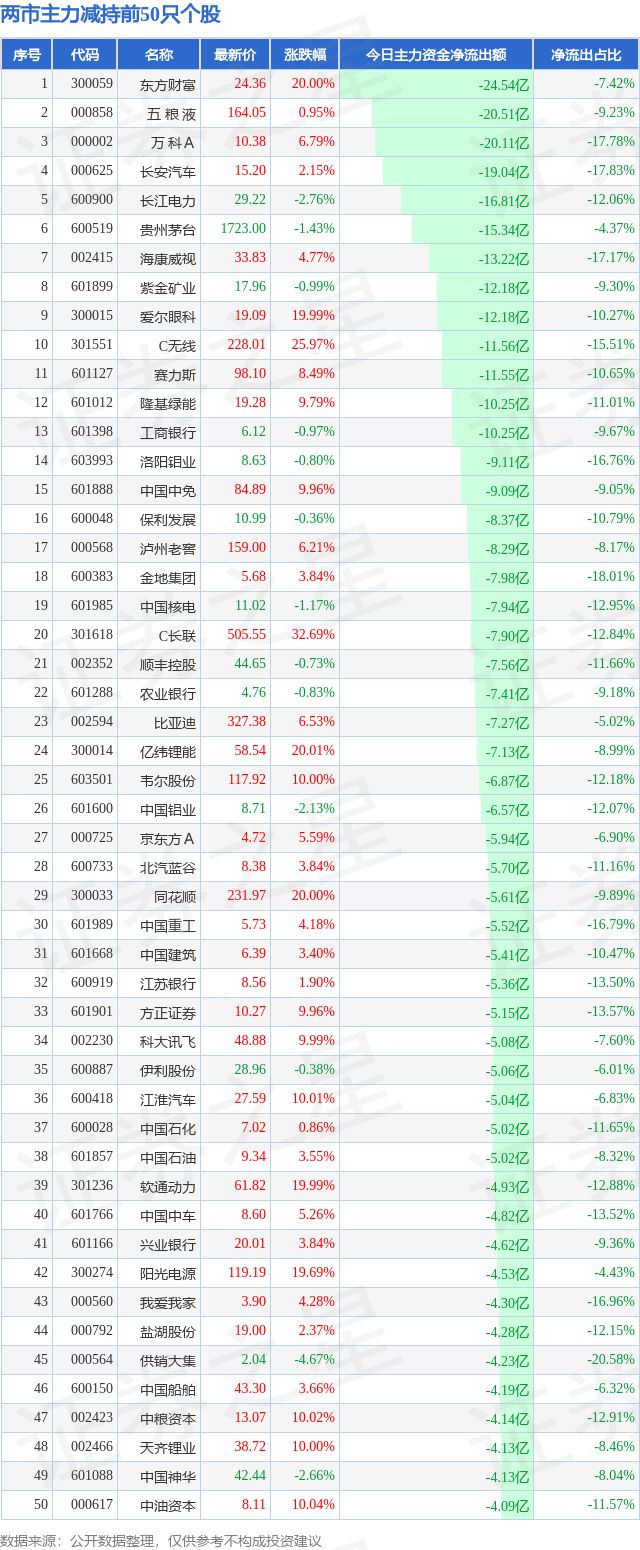640x1550 pixels.
Task: Click the stock name 泸州老窖
Action: tap(168, 548)
